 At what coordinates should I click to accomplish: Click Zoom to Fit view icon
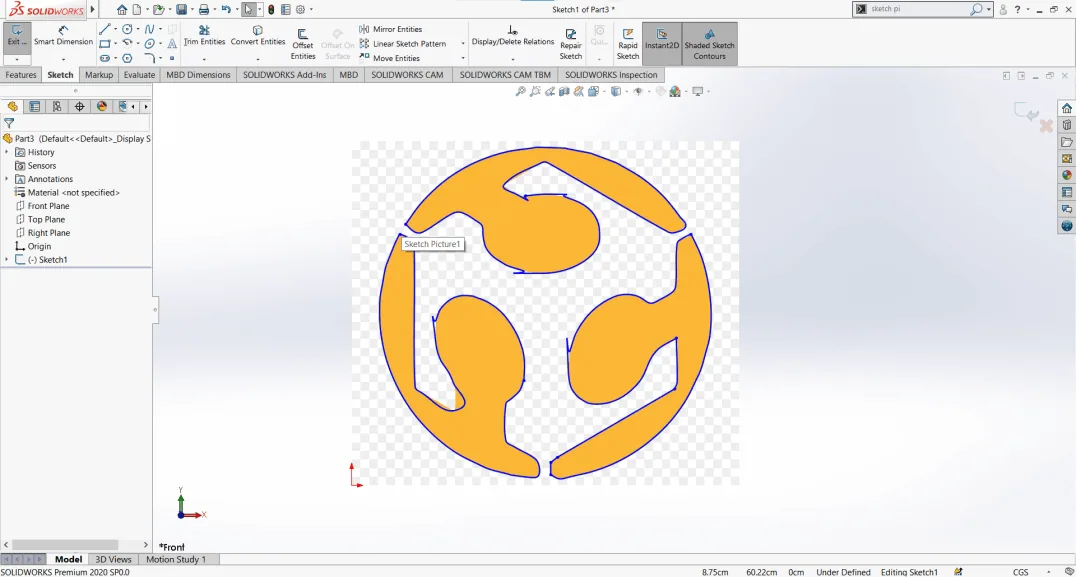(520, 91)
